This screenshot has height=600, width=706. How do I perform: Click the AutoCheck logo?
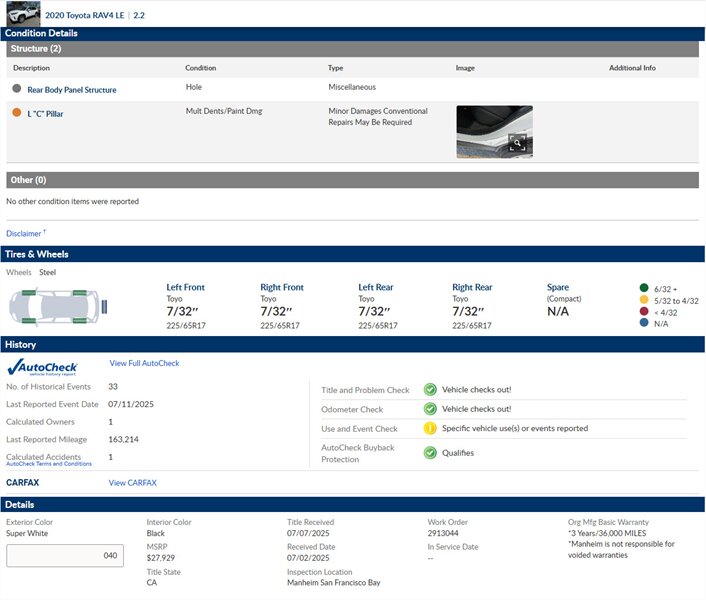tap(42, 367)
